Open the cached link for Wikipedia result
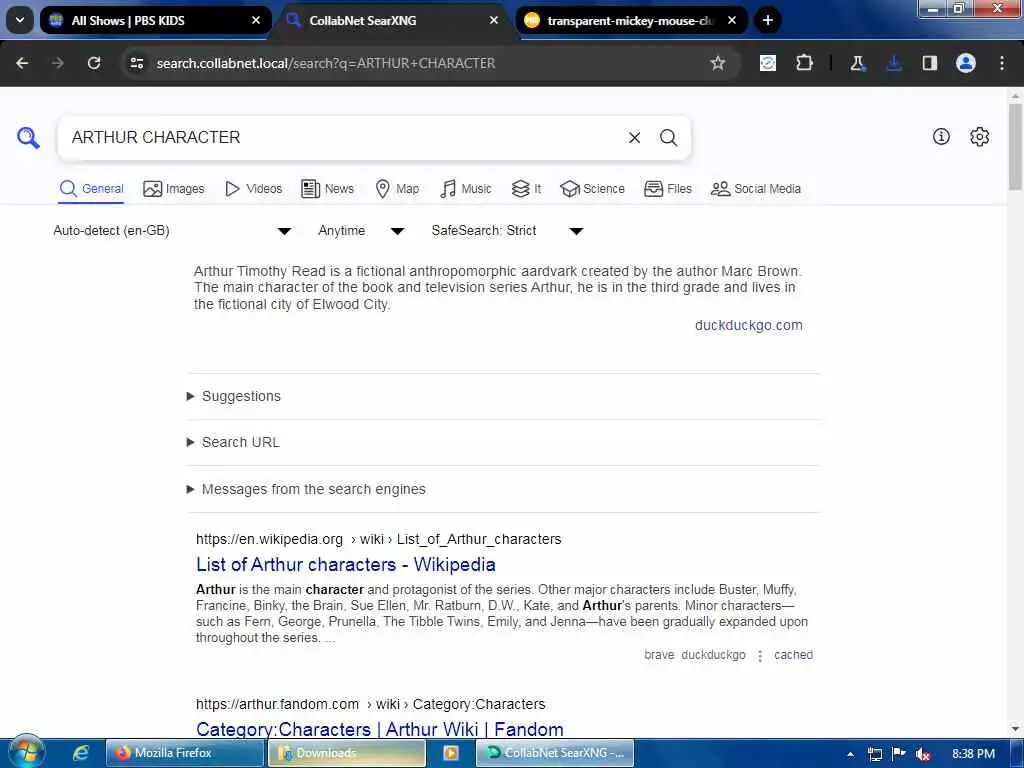1024x768 pixels. 793,655
